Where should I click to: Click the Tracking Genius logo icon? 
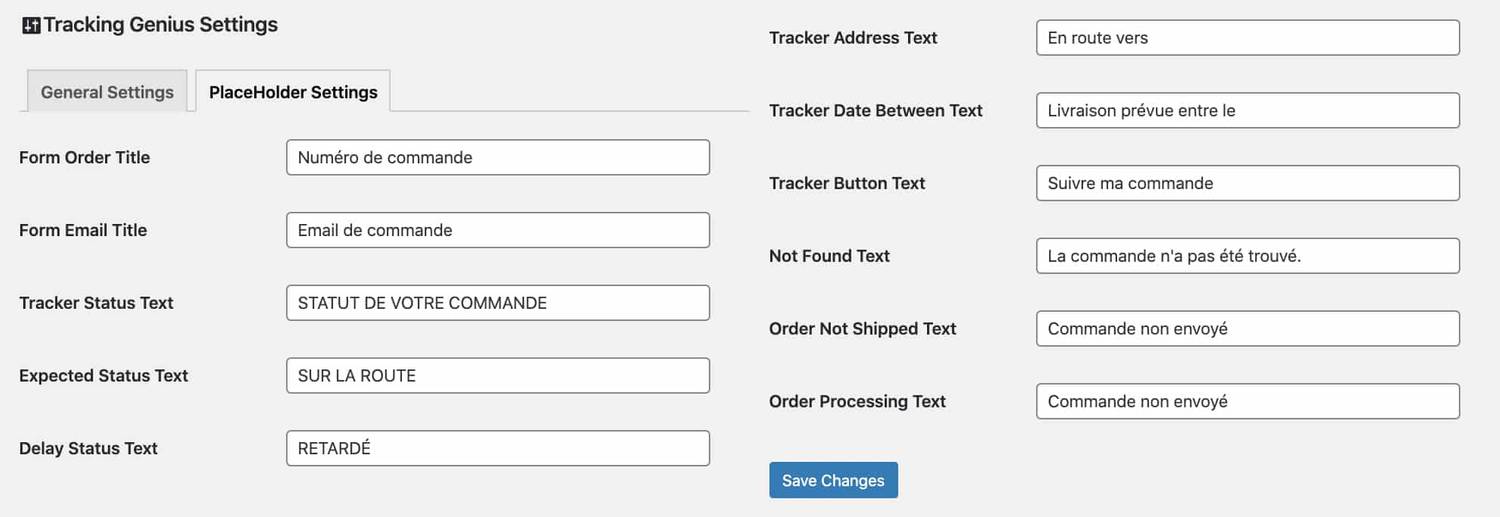(x=31, y=26)
